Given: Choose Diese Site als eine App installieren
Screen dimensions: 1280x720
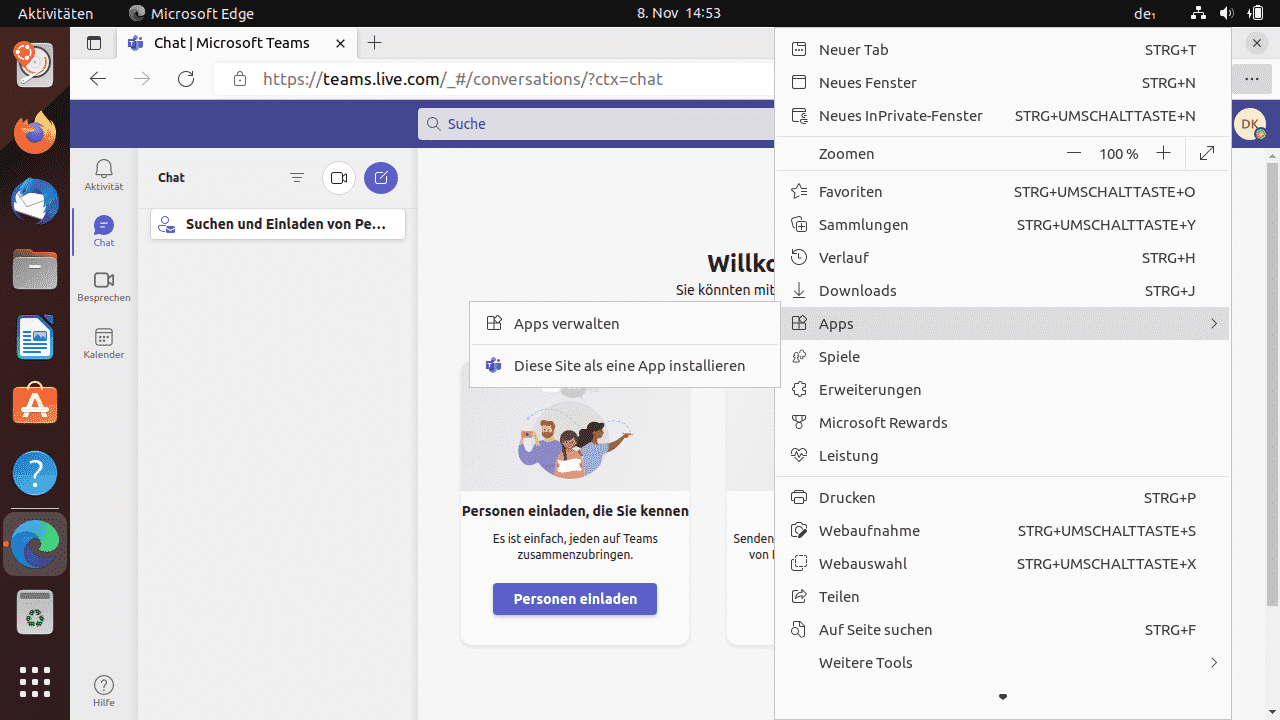Looking at the screenshot, I should coord(625,366).
